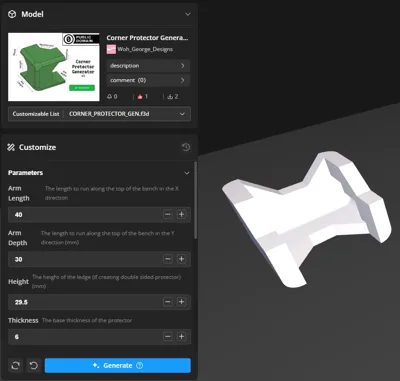The height and width of the screenshot is (381, 400).
Task: Increase Arm Length with plus button
Action: 181,214
